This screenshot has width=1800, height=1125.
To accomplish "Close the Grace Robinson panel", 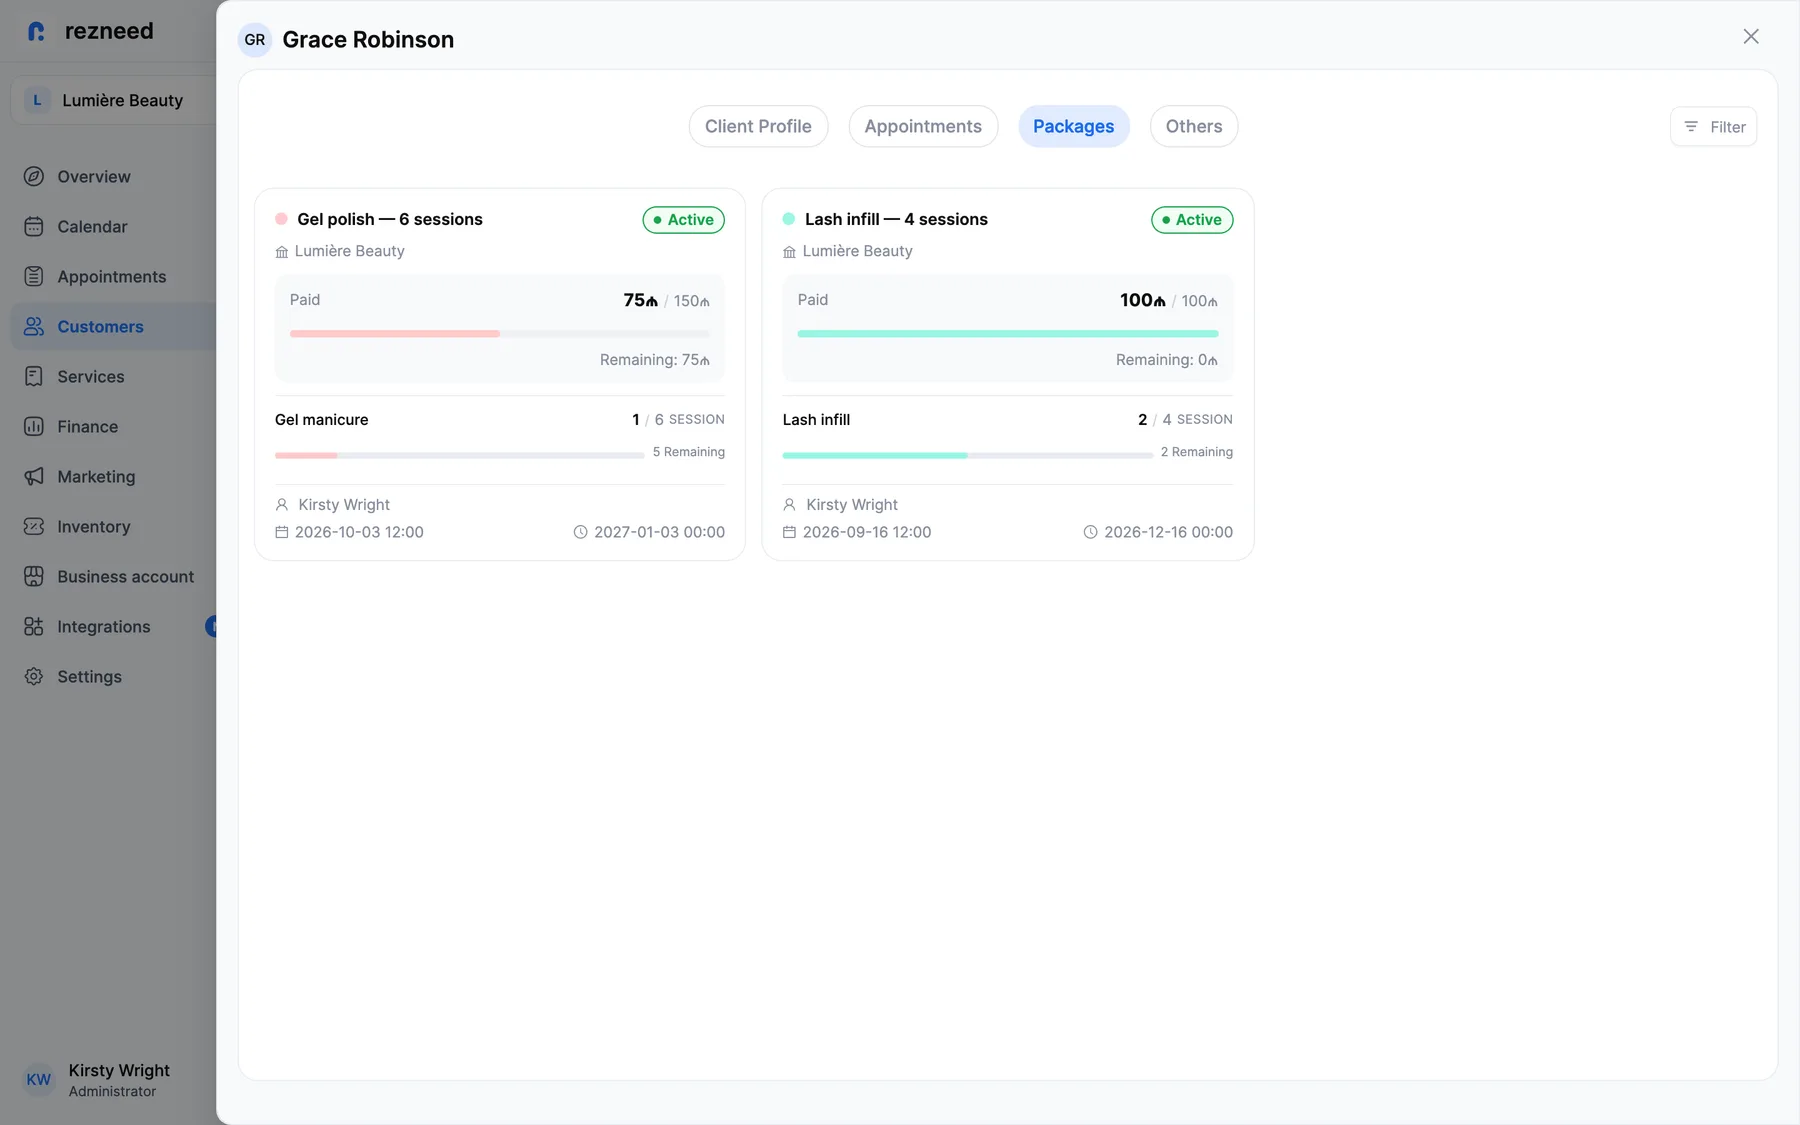I will tap(1751, 37).
